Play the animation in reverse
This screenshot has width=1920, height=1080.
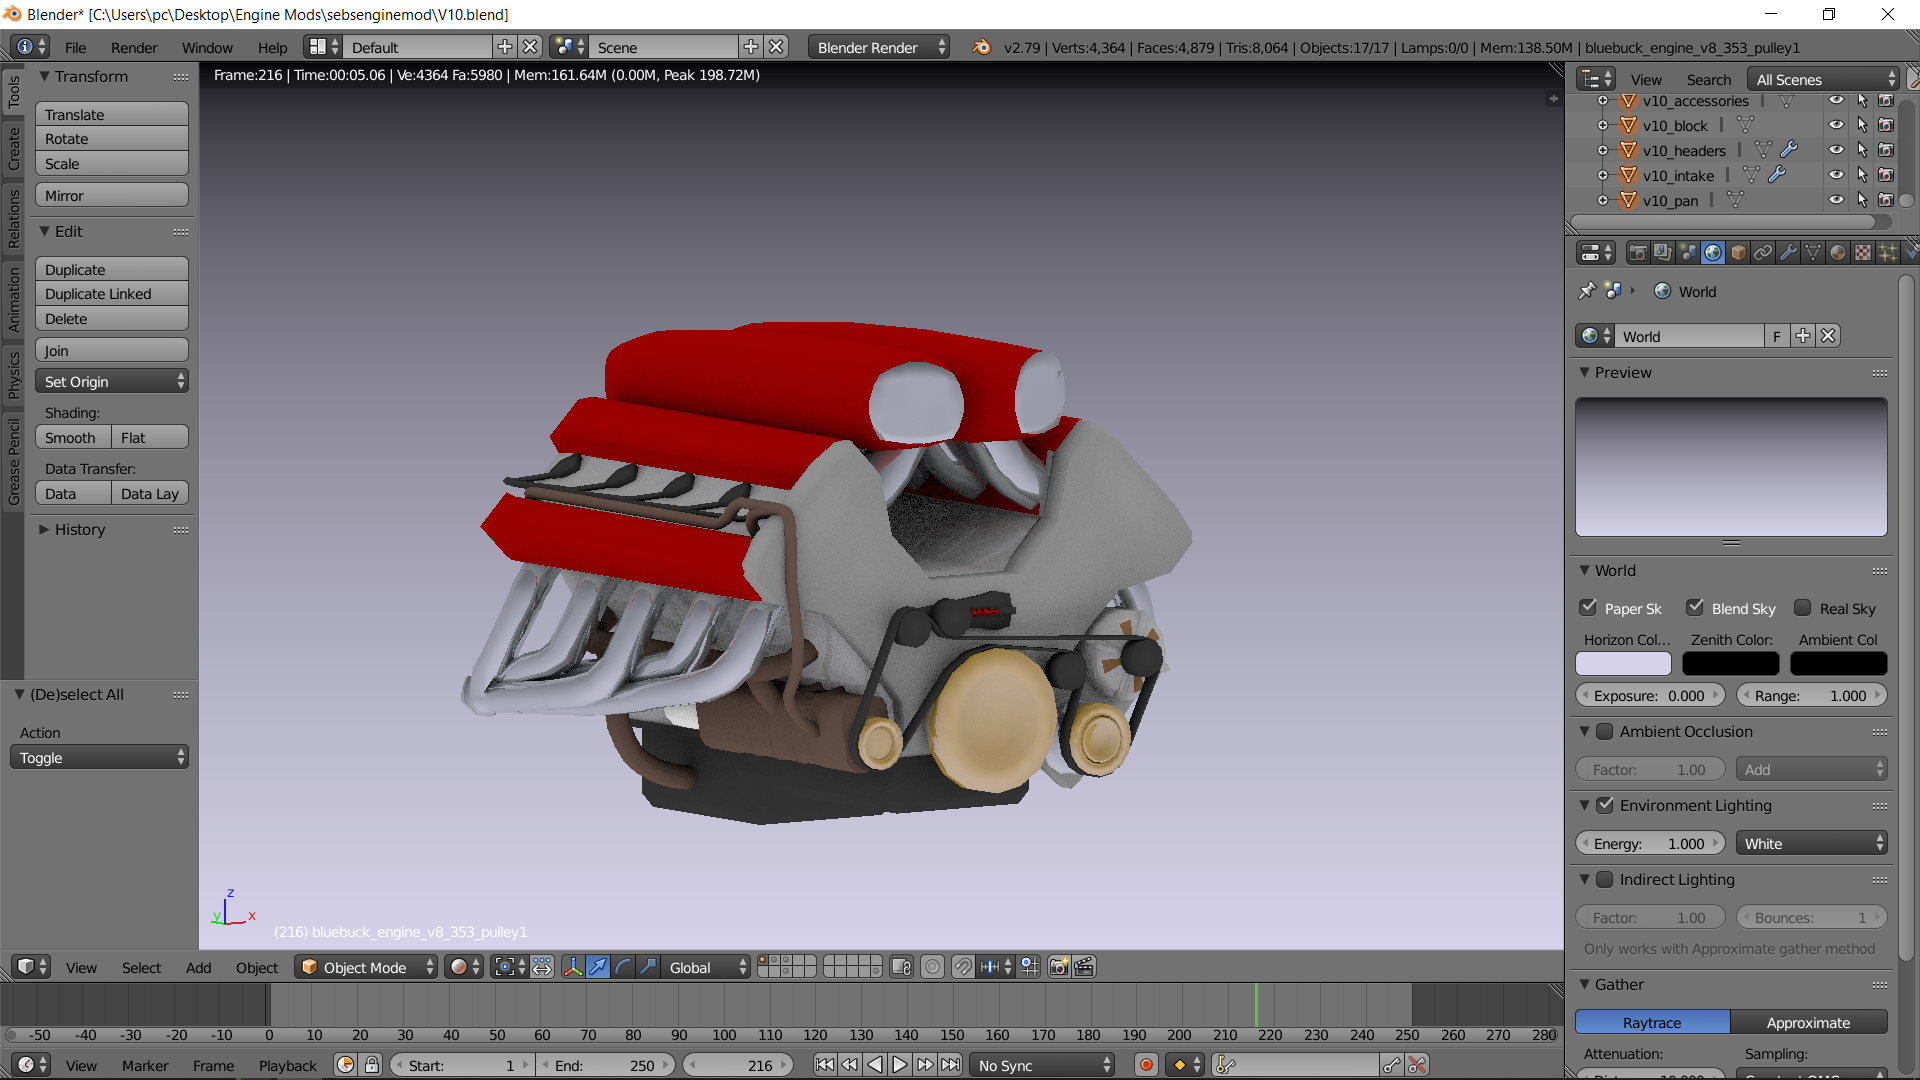pyautogui.click(x=875, y=1065)
